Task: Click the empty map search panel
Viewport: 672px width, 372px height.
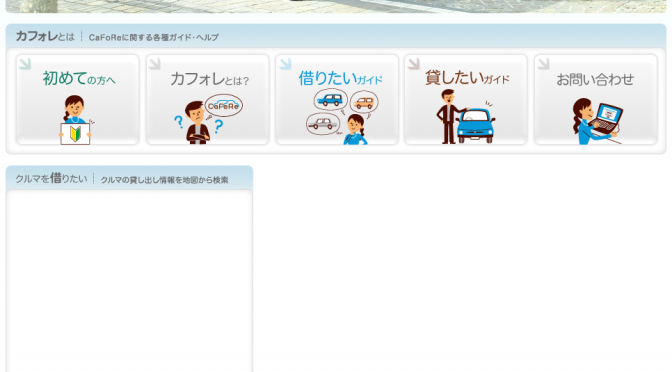Action: (129, 282)
